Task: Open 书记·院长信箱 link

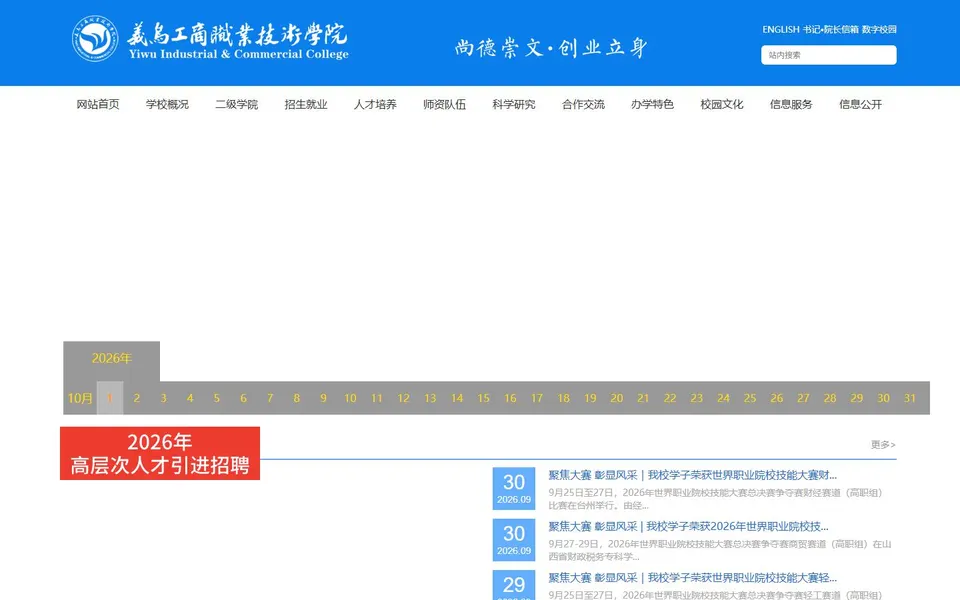Action: (831, 29)
